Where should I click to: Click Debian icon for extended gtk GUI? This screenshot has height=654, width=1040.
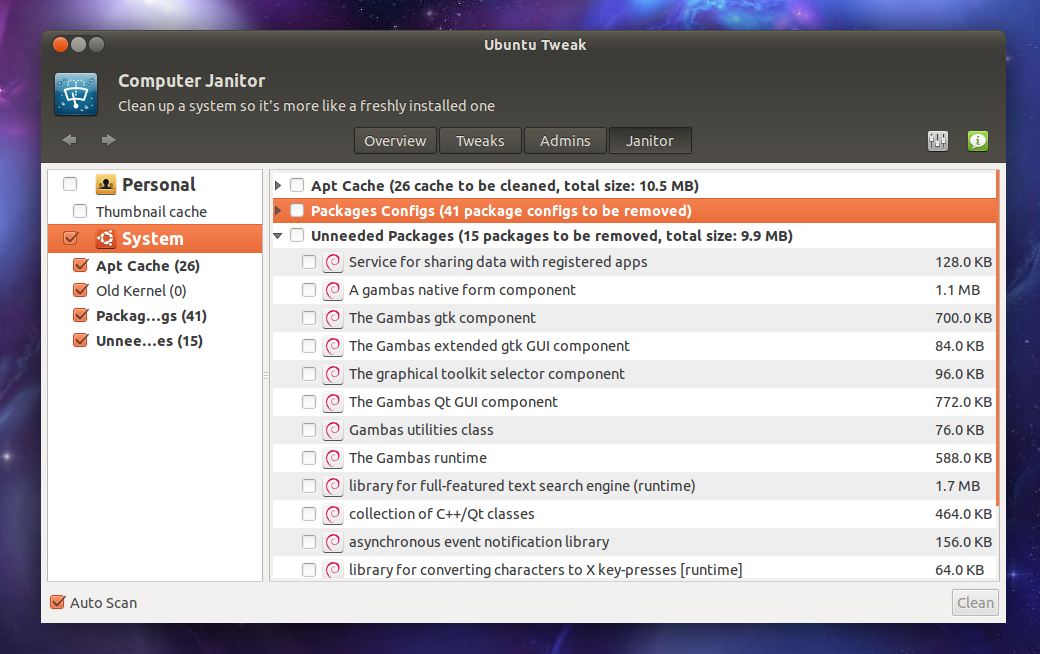(x=332, y=346)
